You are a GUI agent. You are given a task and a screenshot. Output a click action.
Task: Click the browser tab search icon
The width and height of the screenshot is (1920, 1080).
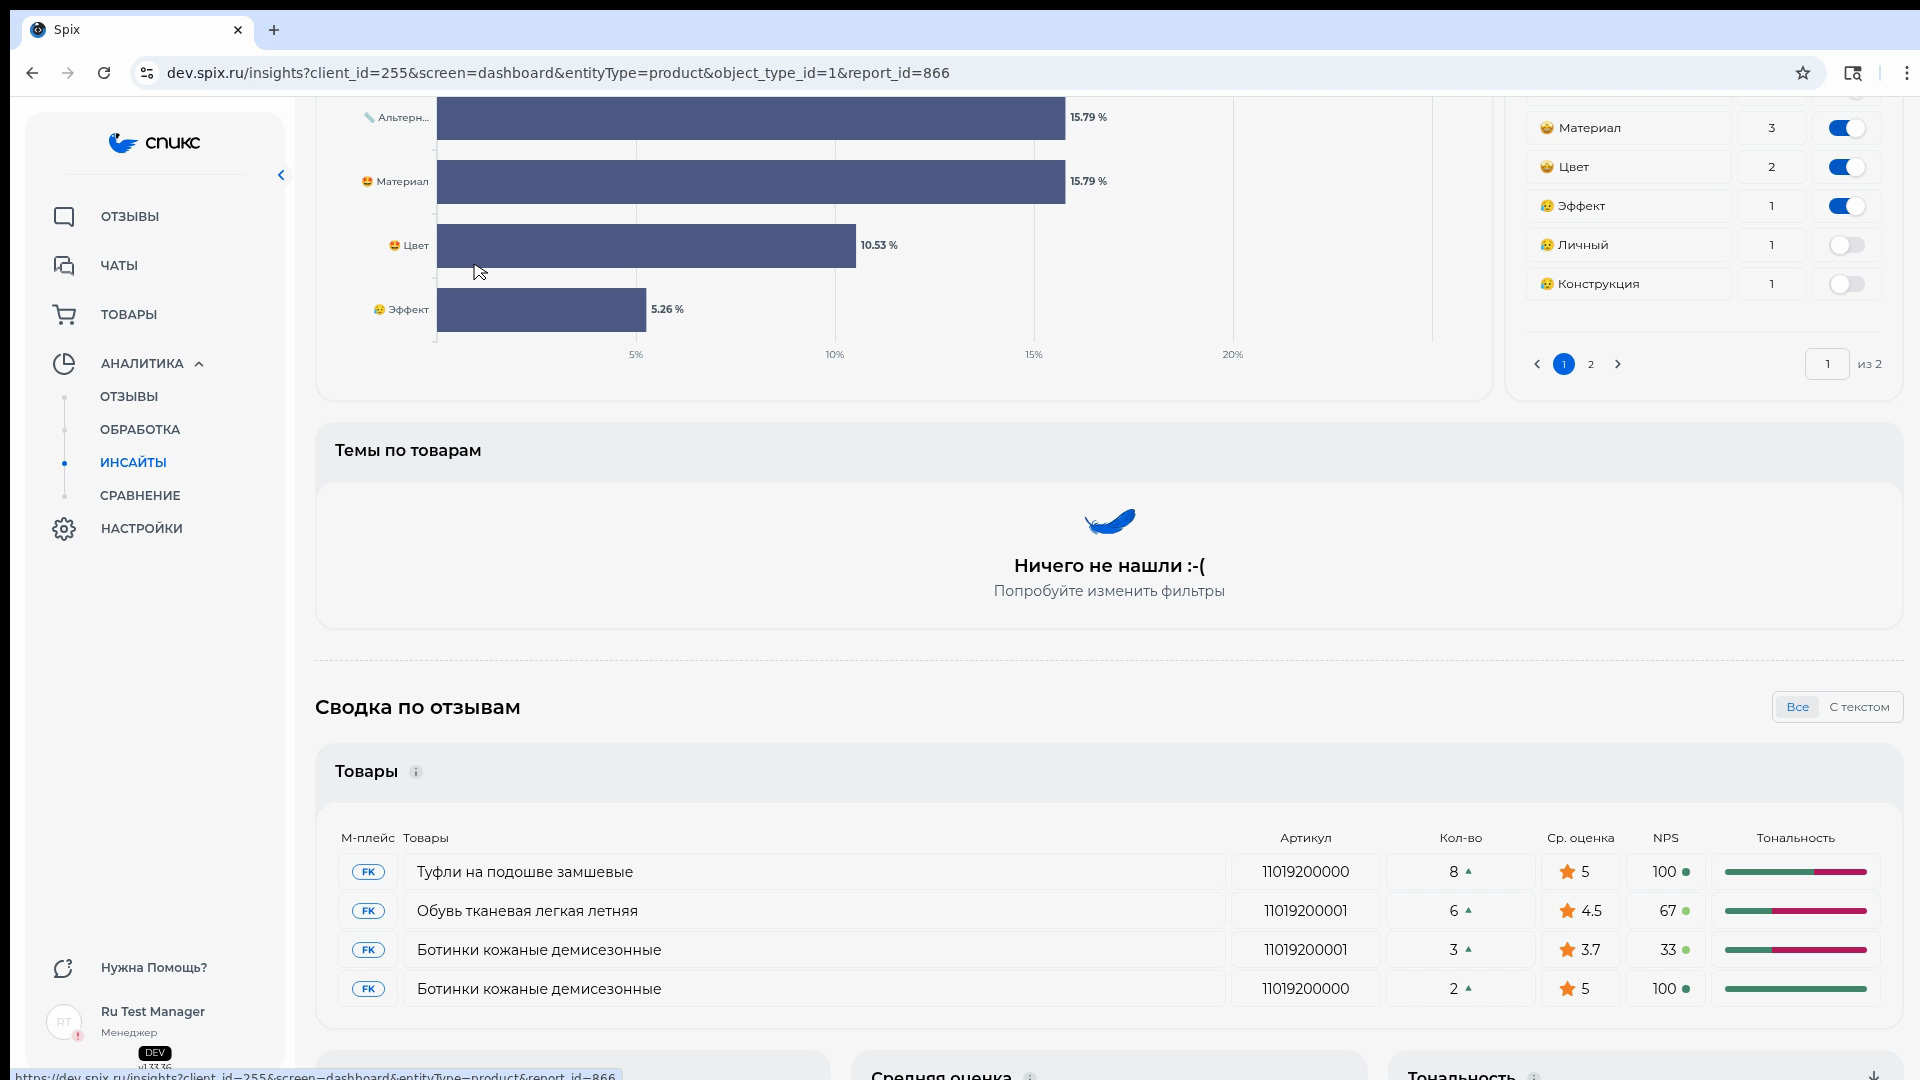click(x=1852, y=73)
